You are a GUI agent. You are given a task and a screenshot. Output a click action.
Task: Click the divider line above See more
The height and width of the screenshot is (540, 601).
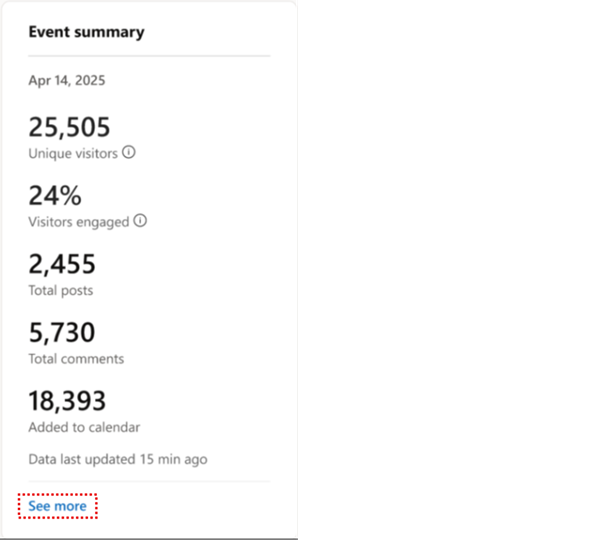pos(149,481)
